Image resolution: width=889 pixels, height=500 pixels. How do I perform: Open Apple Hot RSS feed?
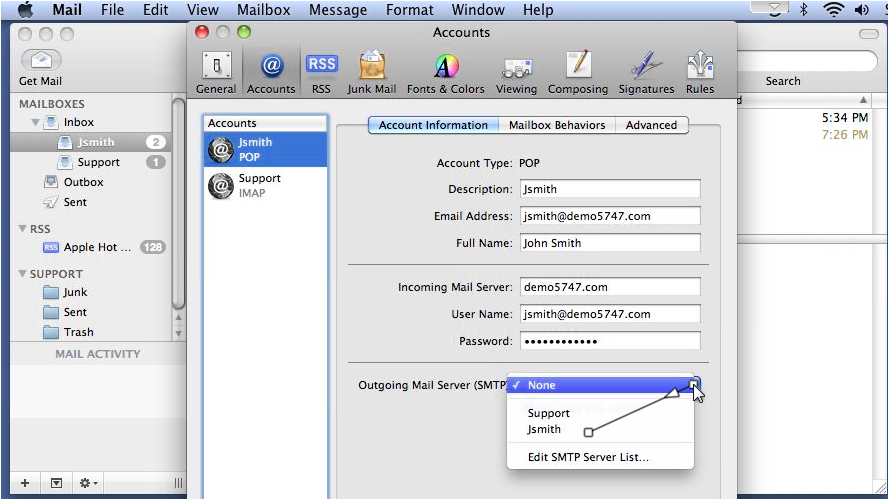coord(91,247)
